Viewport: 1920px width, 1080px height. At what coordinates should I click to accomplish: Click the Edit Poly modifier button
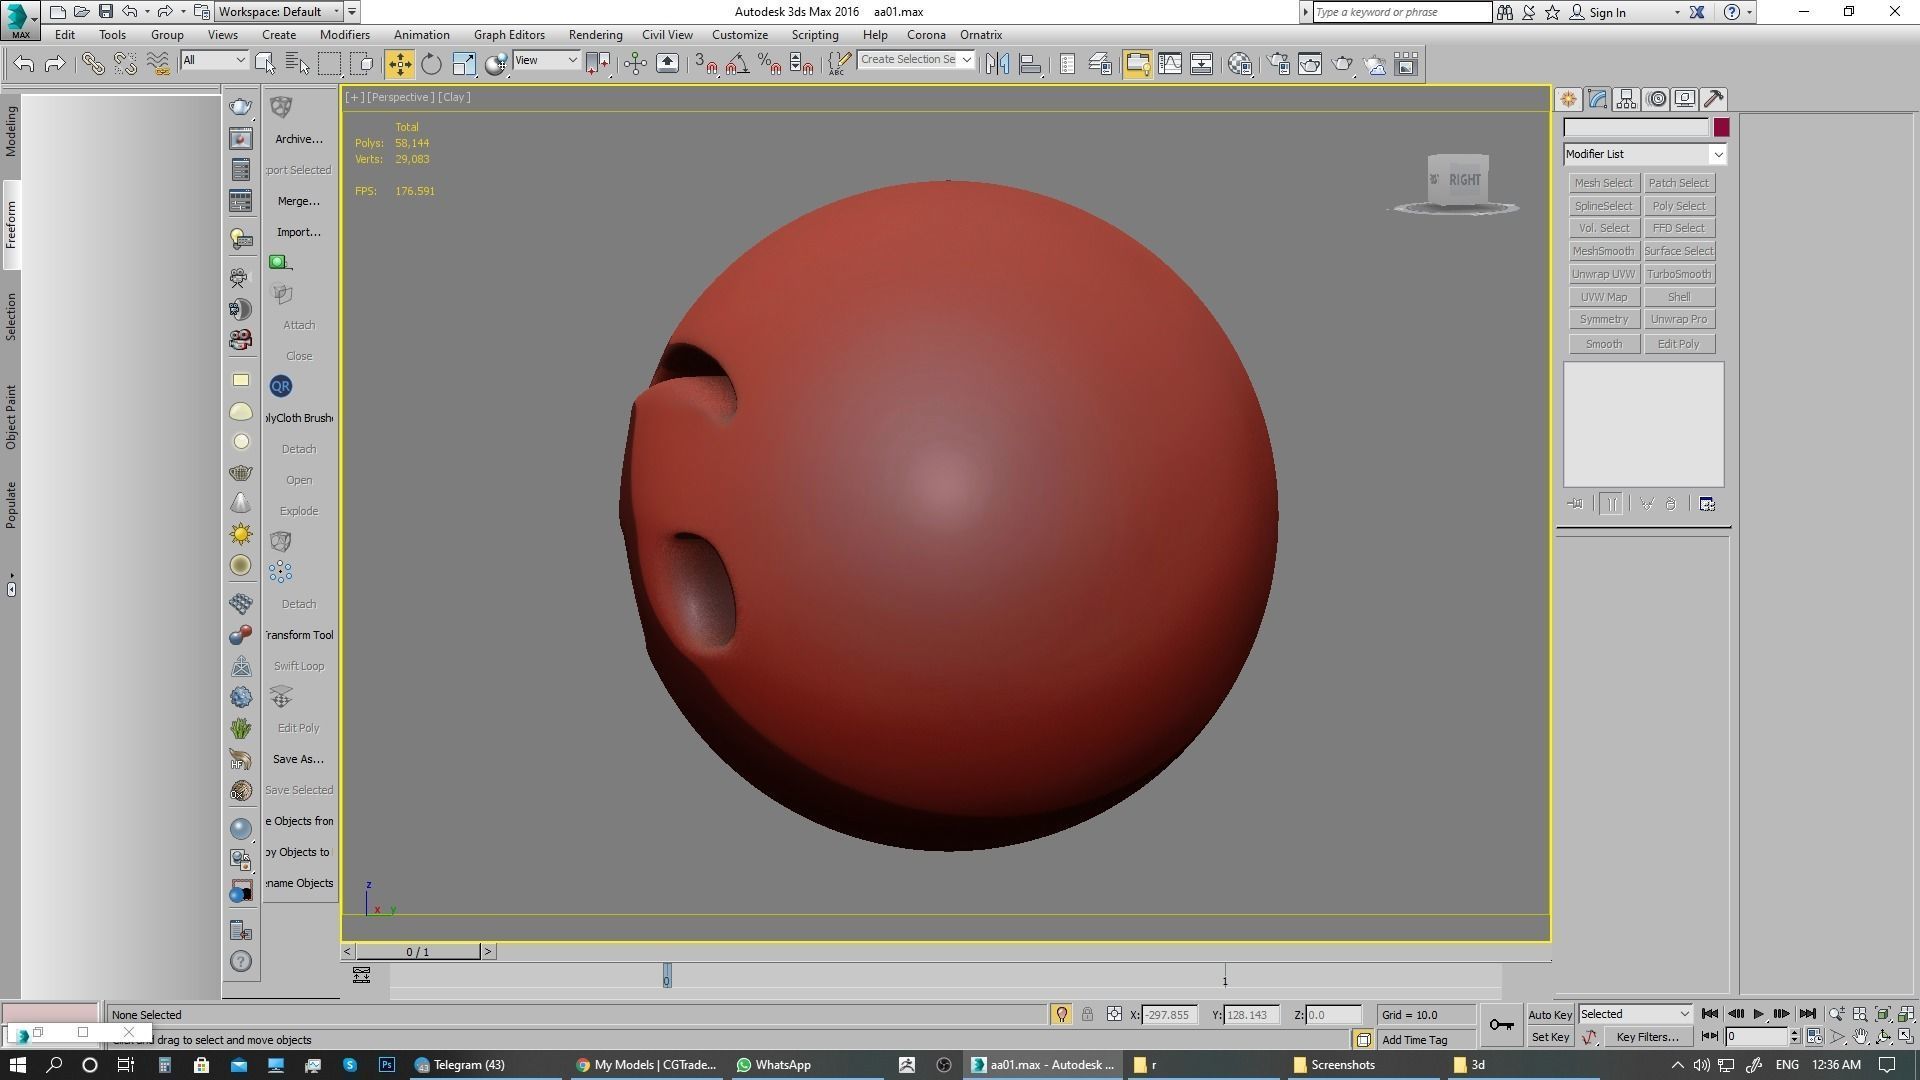[1679, 344]
